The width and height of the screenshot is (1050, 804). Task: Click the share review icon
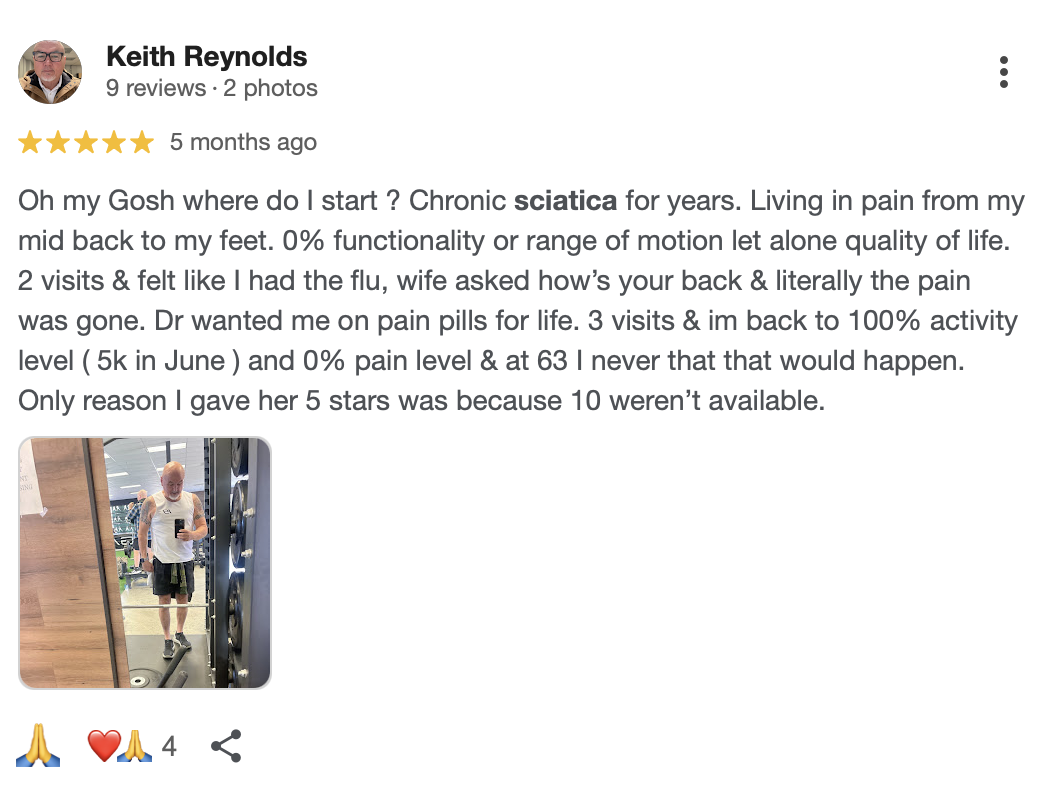(227, 746)
